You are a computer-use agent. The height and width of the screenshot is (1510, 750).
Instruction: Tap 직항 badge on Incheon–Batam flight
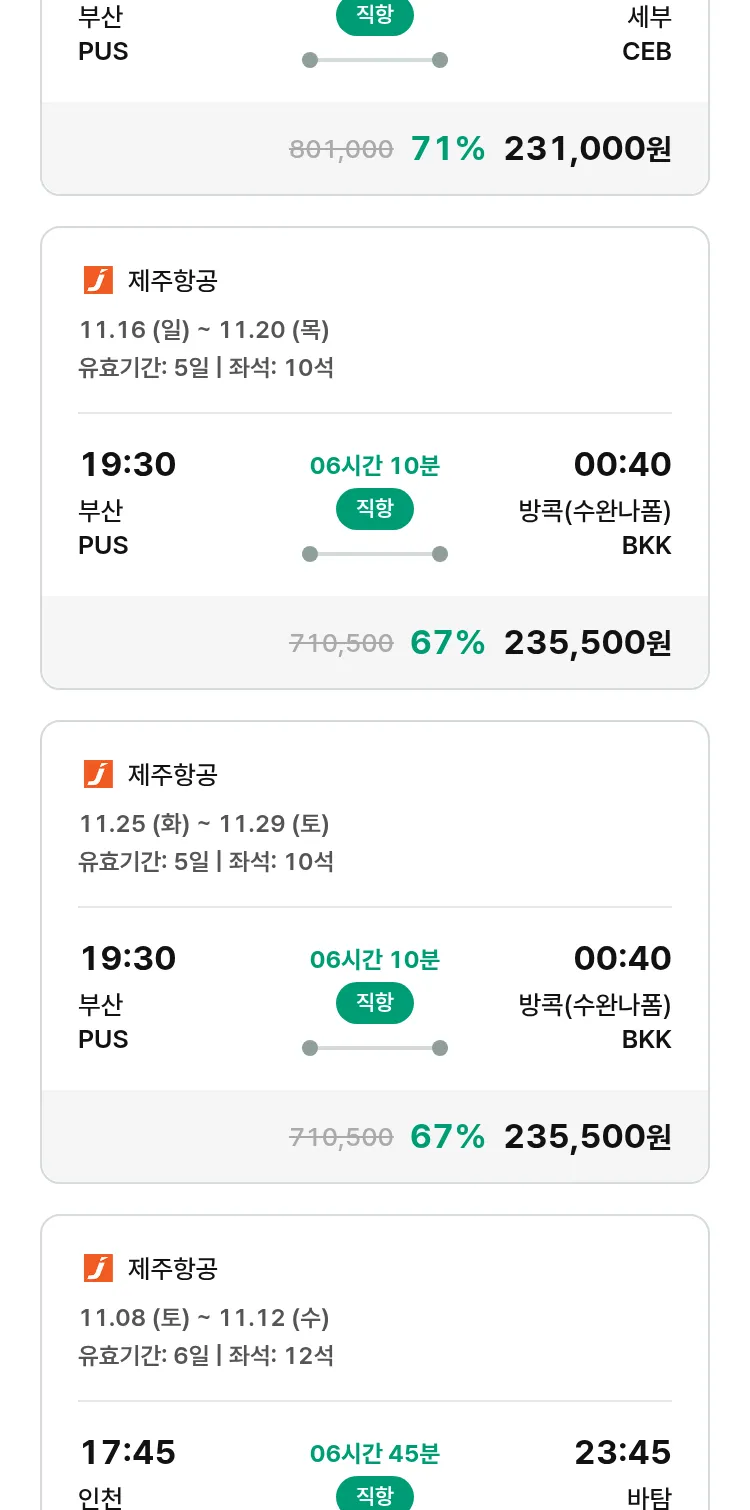374,1495
